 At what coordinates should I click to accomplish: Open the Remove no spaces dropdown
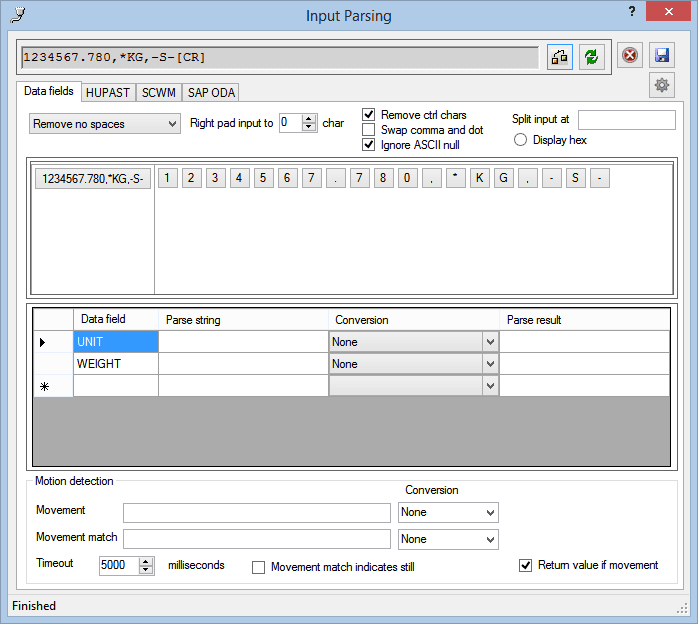pyautogui.click(x=104, y=124)
